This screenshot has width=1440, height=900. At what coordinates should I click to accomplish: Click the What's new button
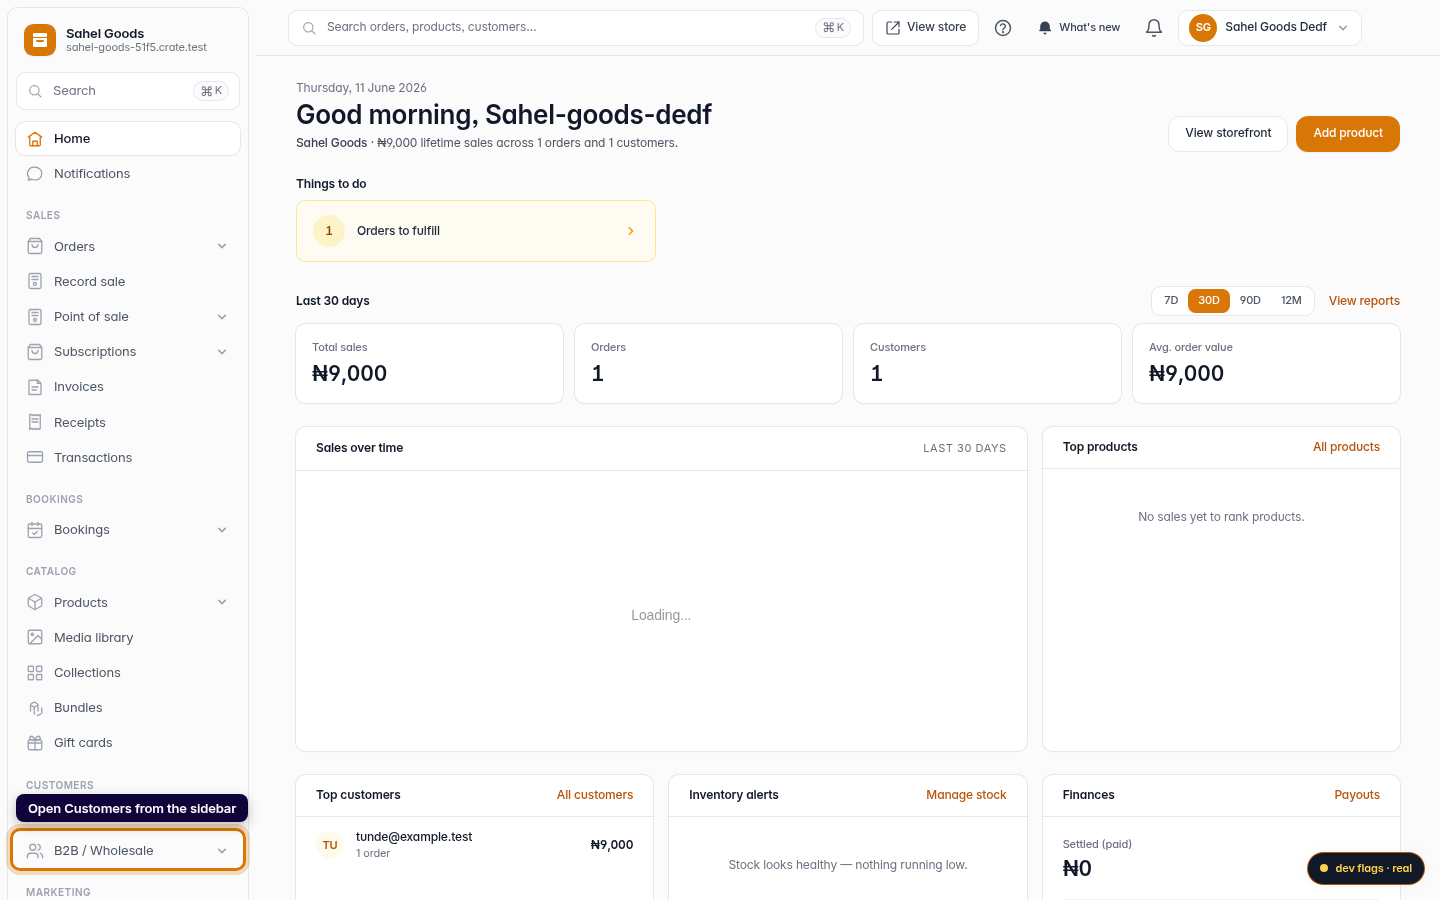tap(1079, 28)
